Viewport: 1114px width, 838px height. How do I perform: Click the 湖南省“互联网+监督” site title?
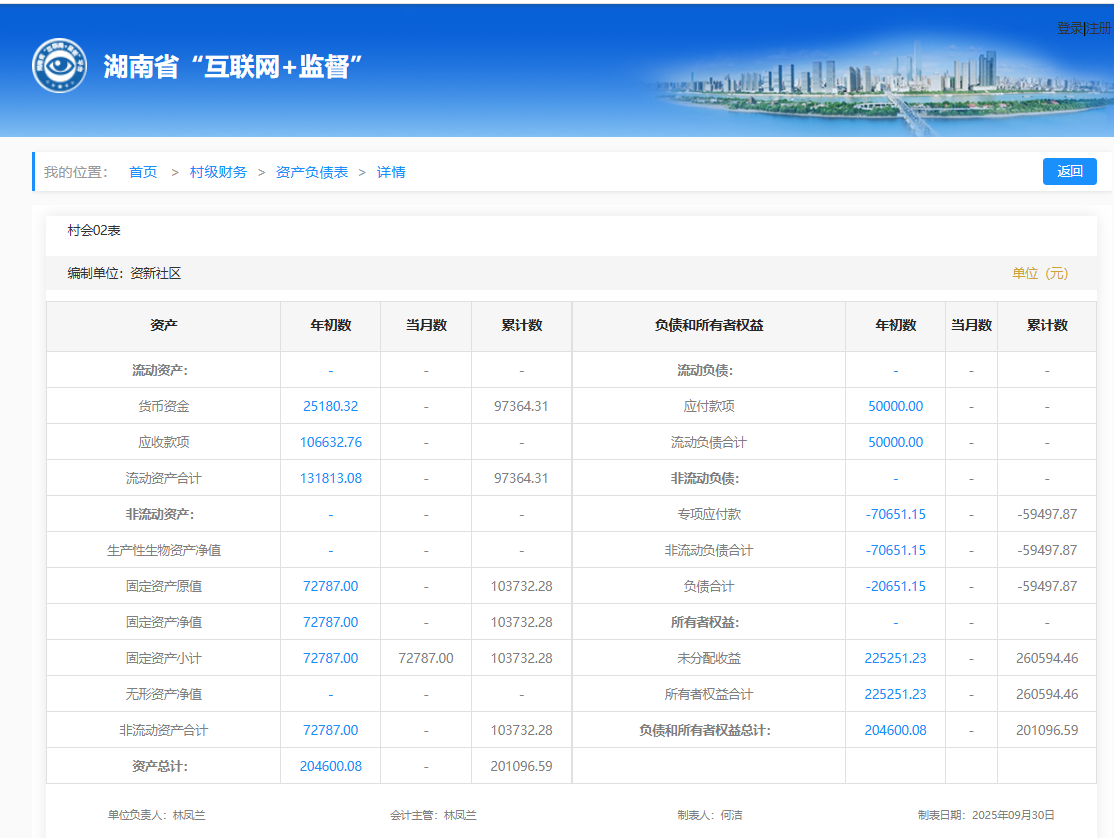click(x=232, y=67)
